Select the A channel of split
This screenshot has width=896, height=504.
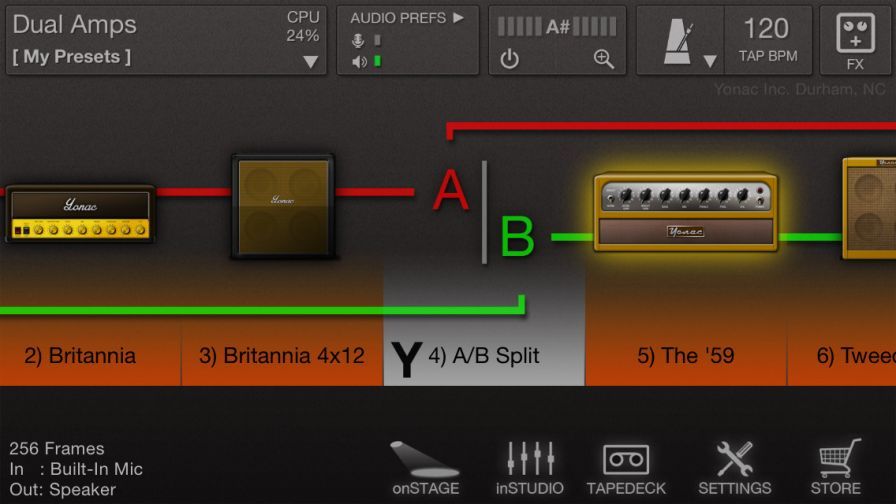(x=450, y=190)
